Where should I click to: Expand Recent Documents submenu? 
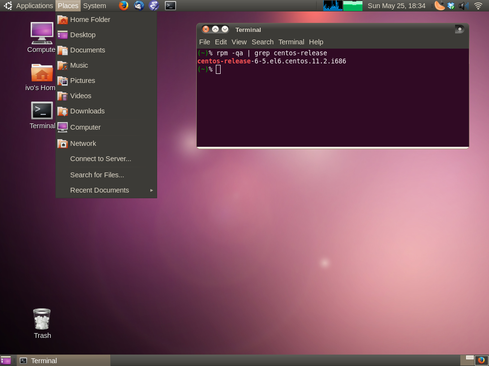[x=106, y=190]
